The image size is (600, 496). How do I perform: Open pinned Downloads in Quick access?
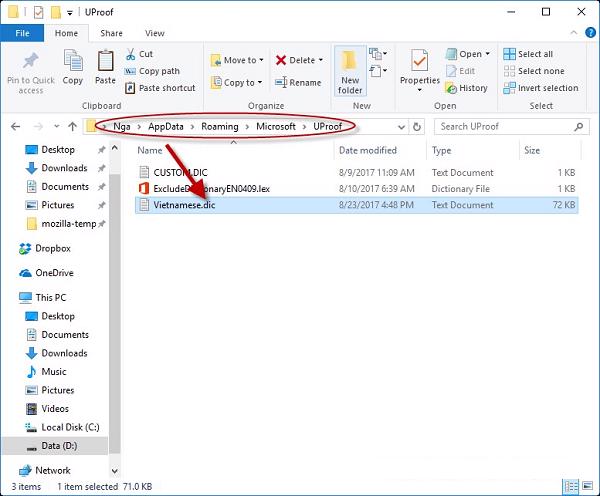64,168
